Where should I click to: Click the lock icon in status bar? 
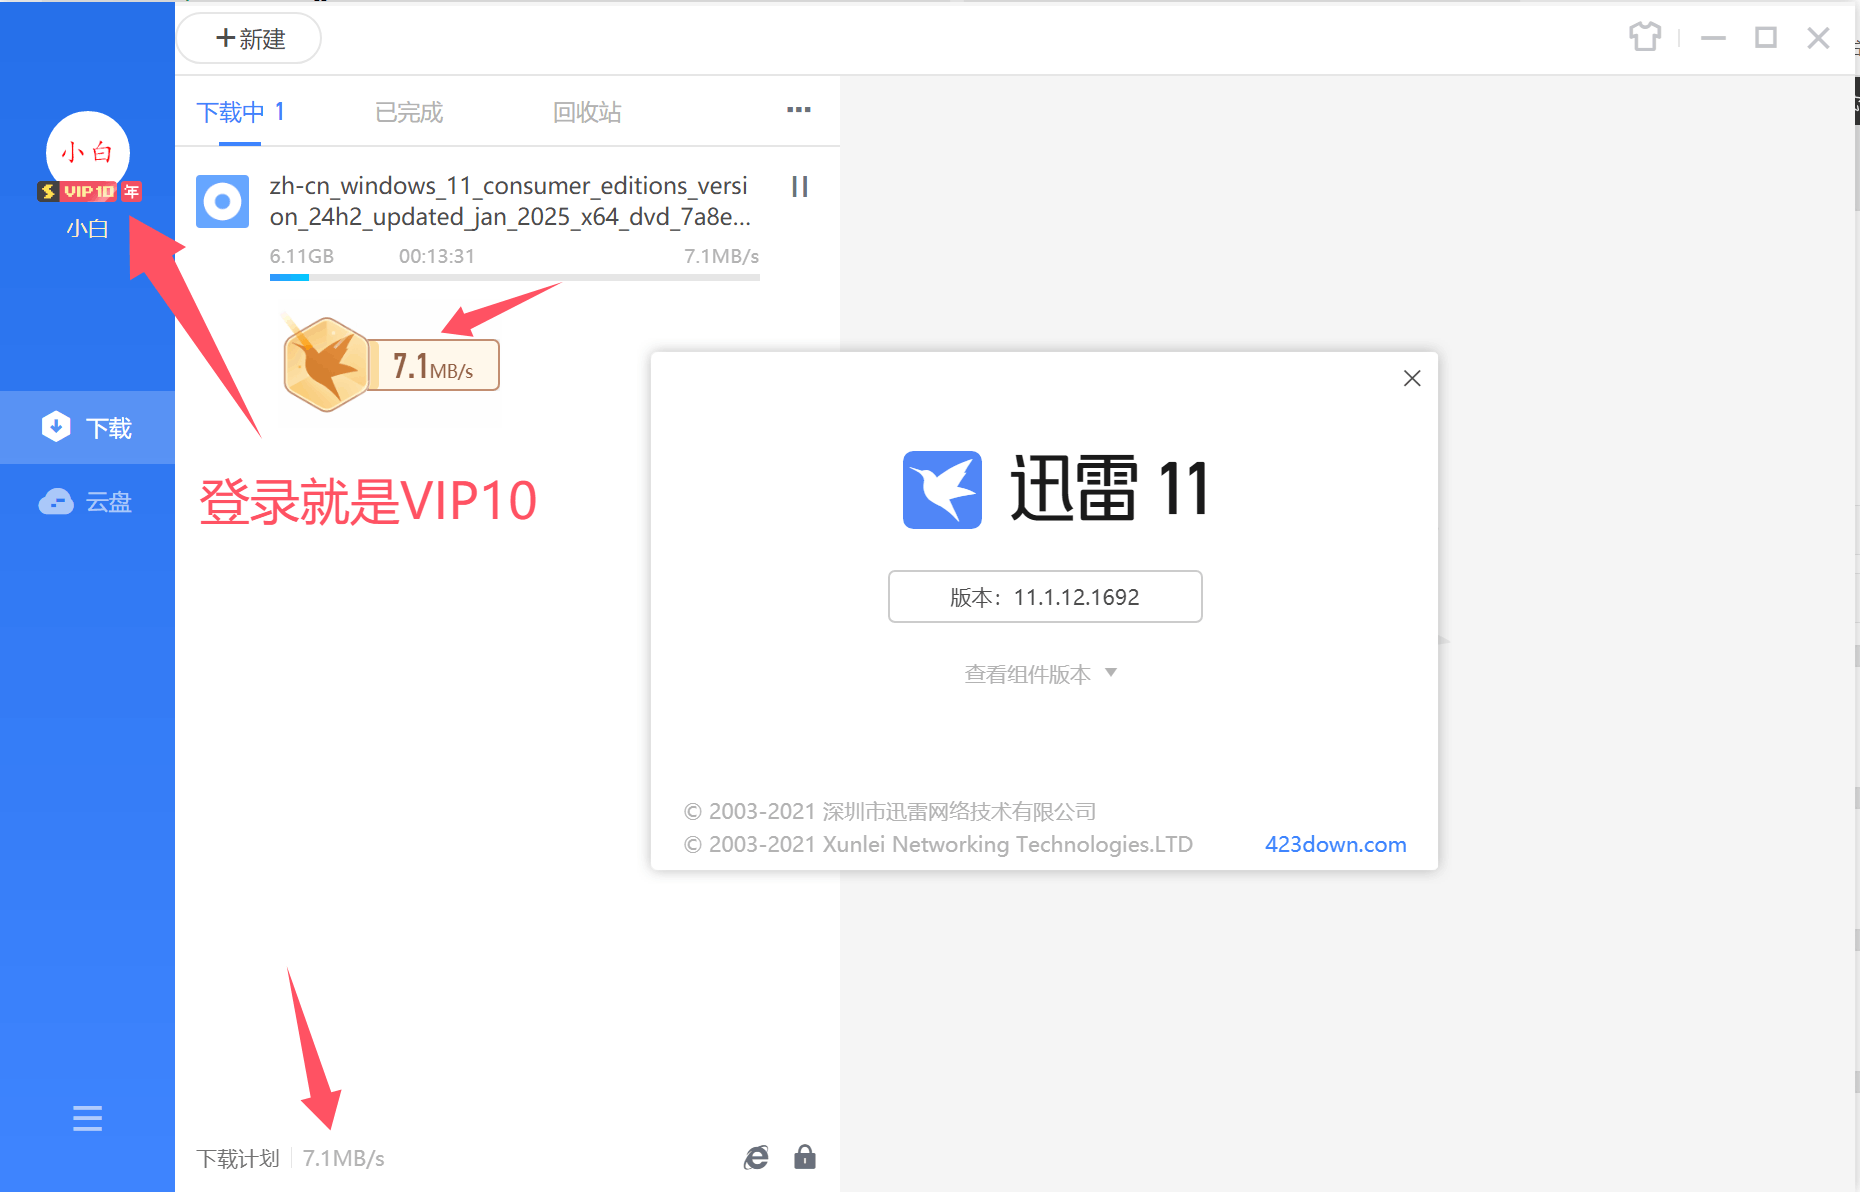tap(805, 1157)
